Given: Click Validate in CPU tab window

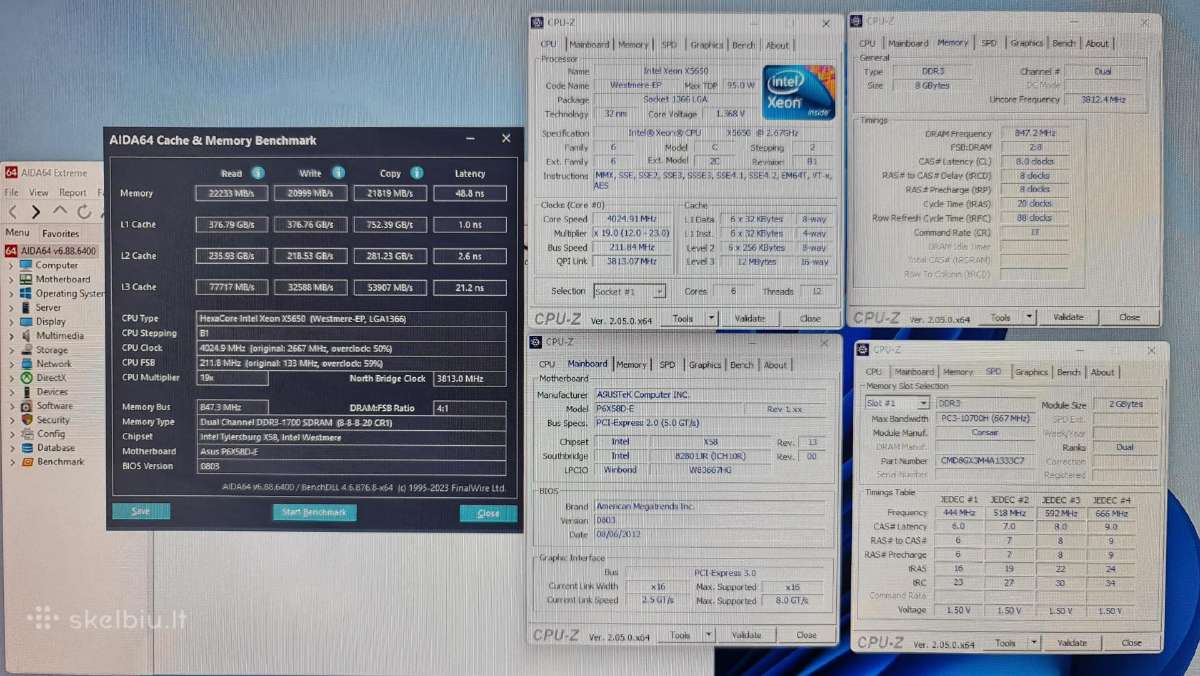Looking at the screenshot, I should tap(750, 319).
